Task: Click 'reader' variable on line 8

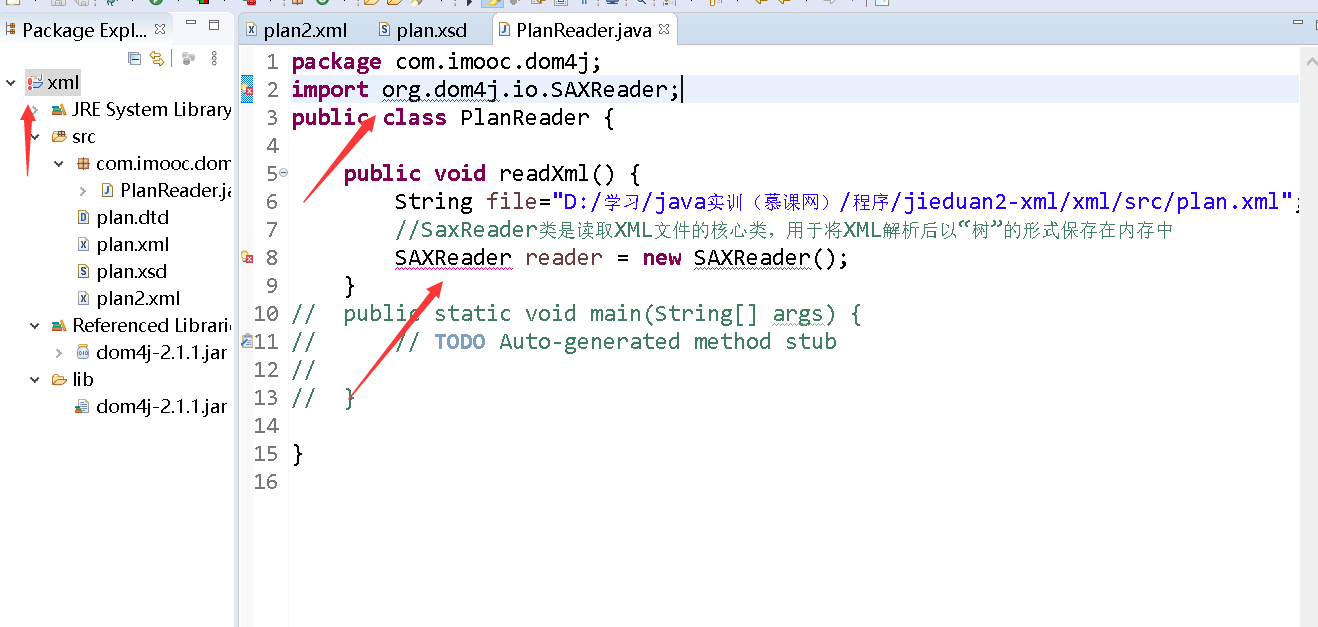Action: point(564,258)
